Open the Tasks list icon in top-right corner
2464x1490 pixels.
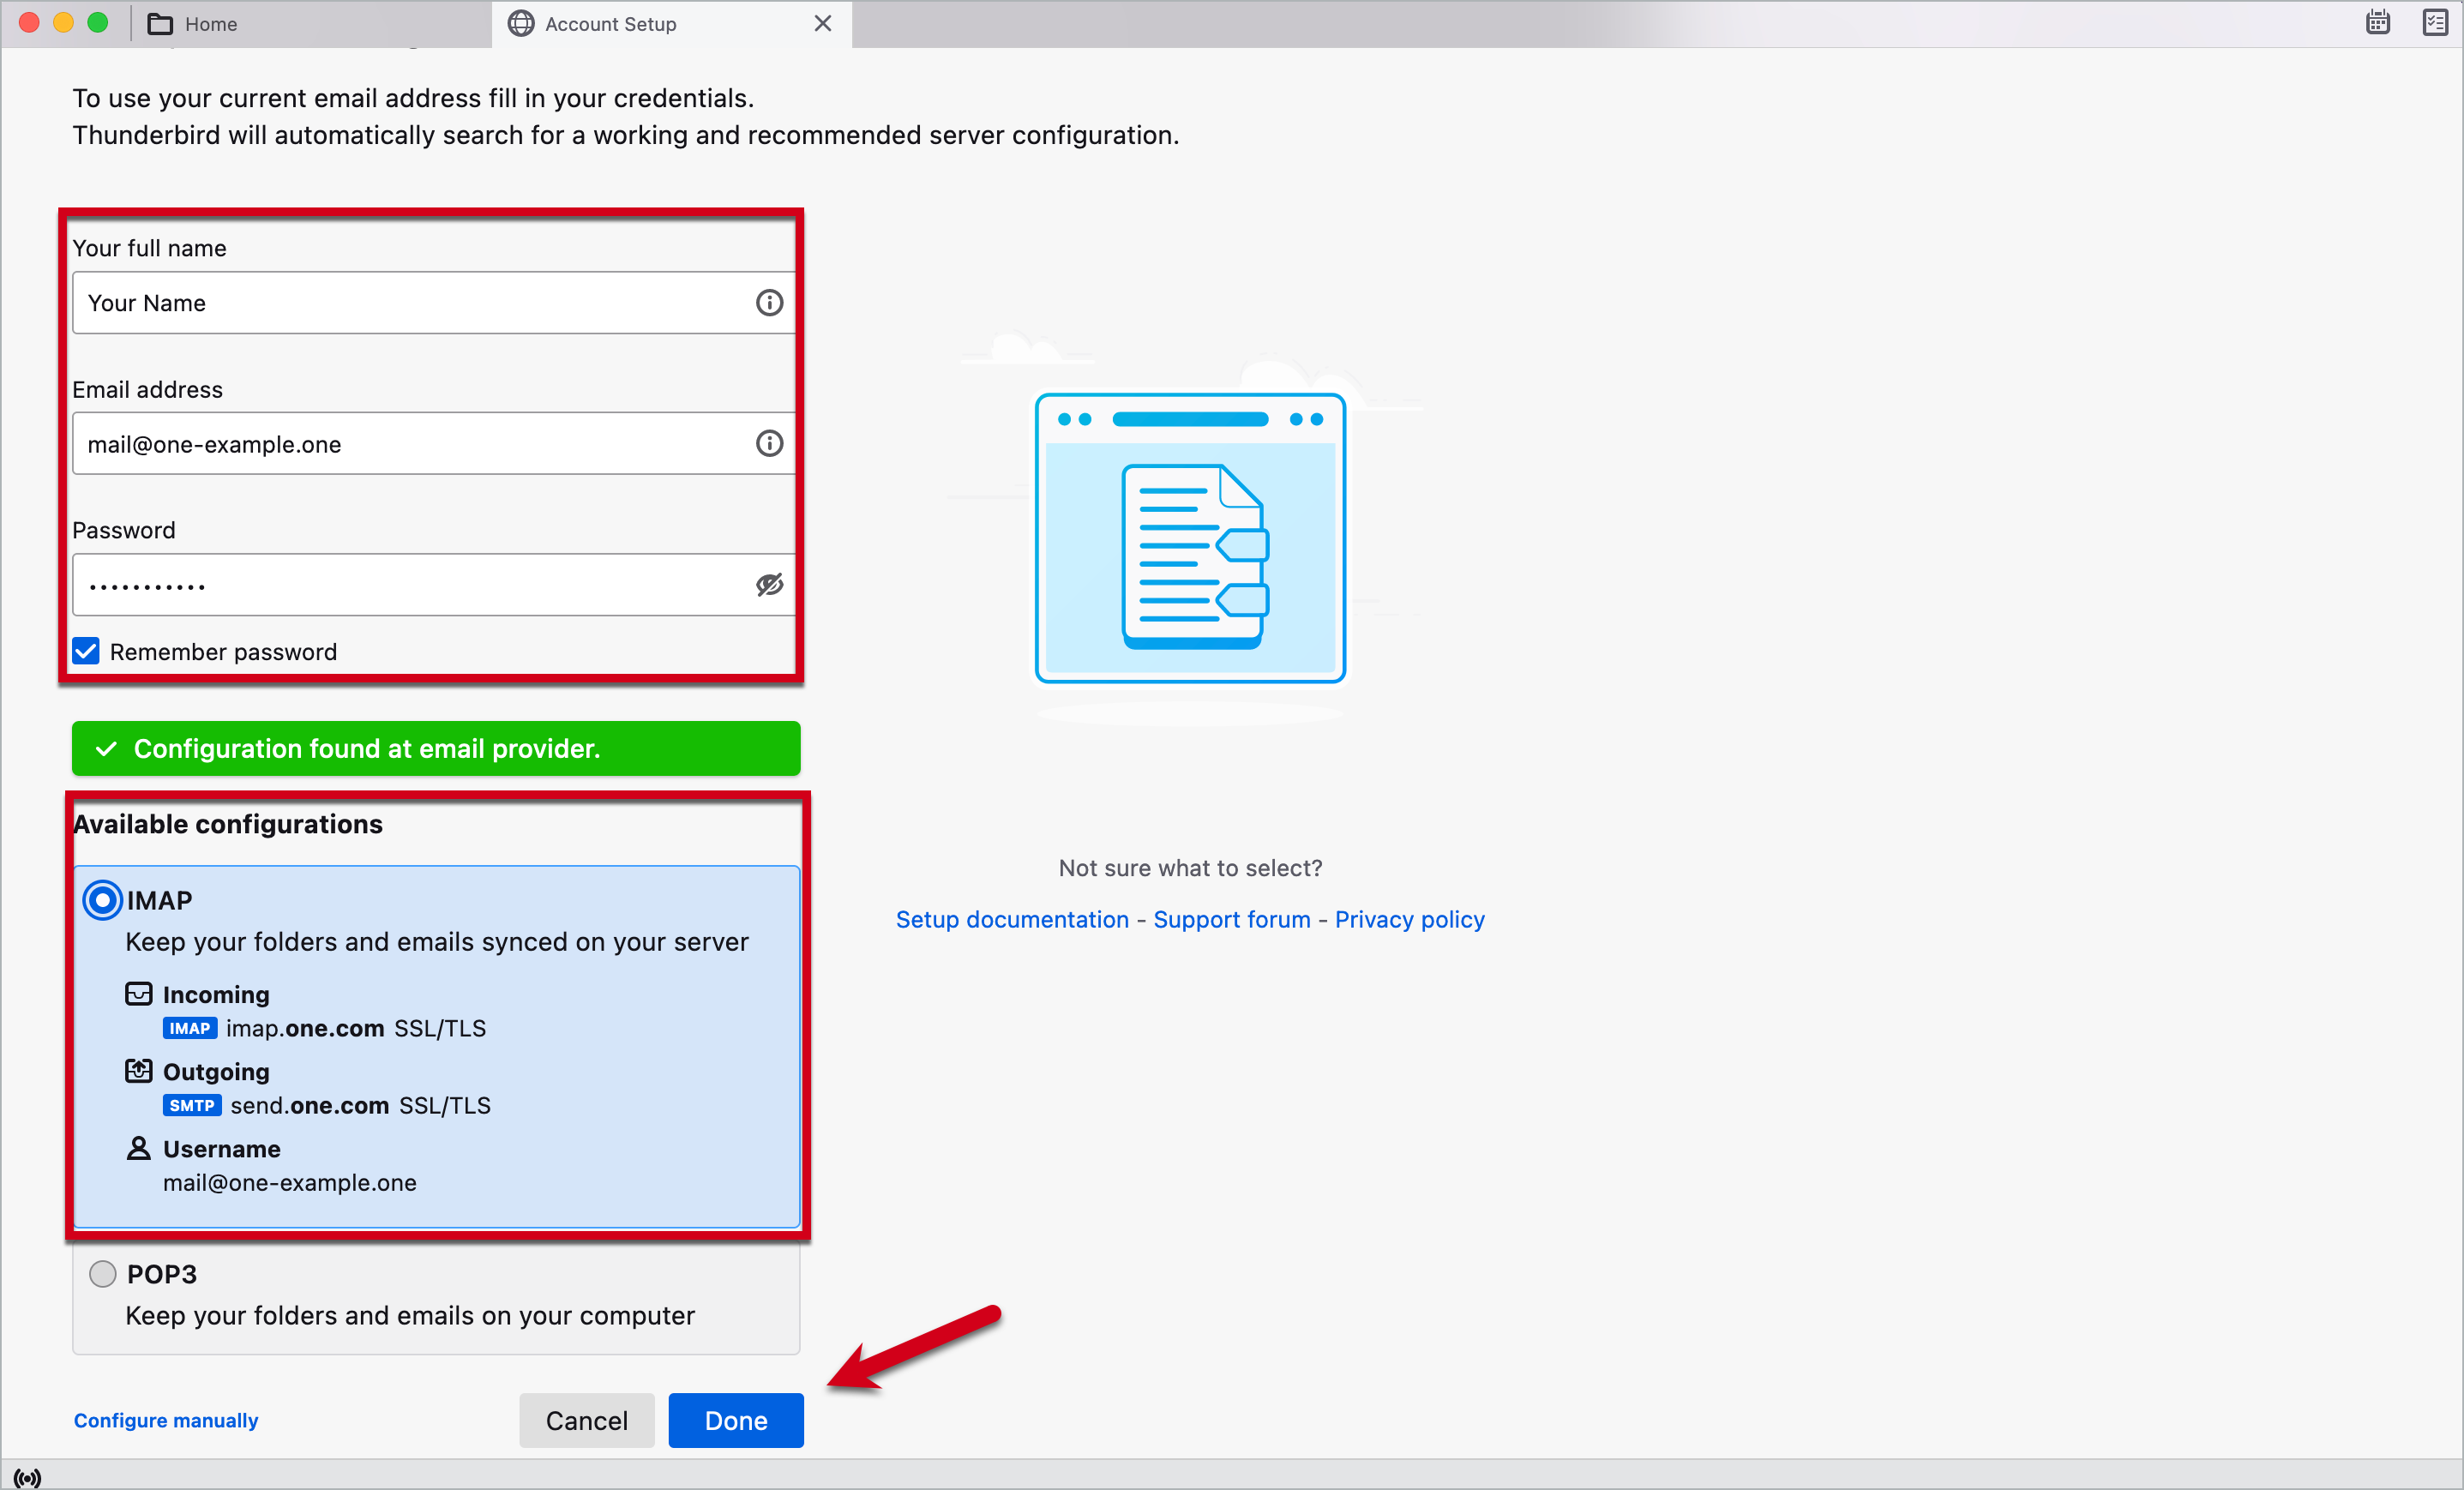coord(2435,21)
